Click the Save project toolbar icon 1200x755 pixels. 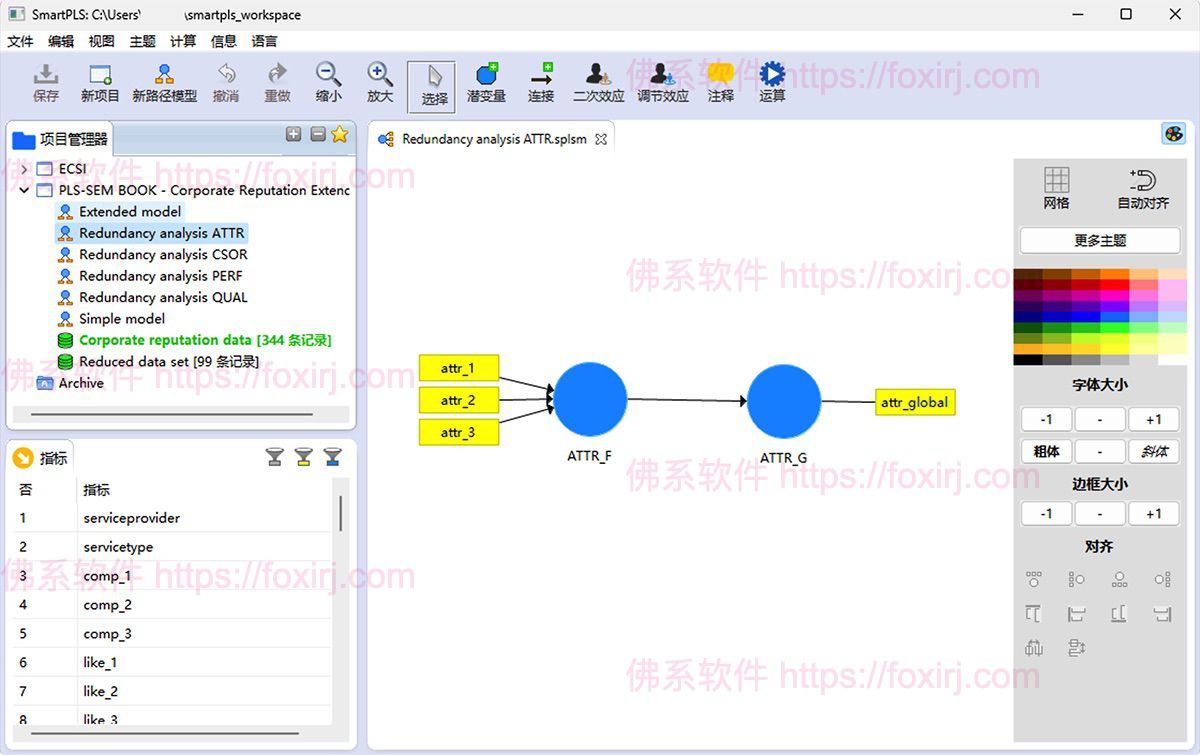[46, 83]
